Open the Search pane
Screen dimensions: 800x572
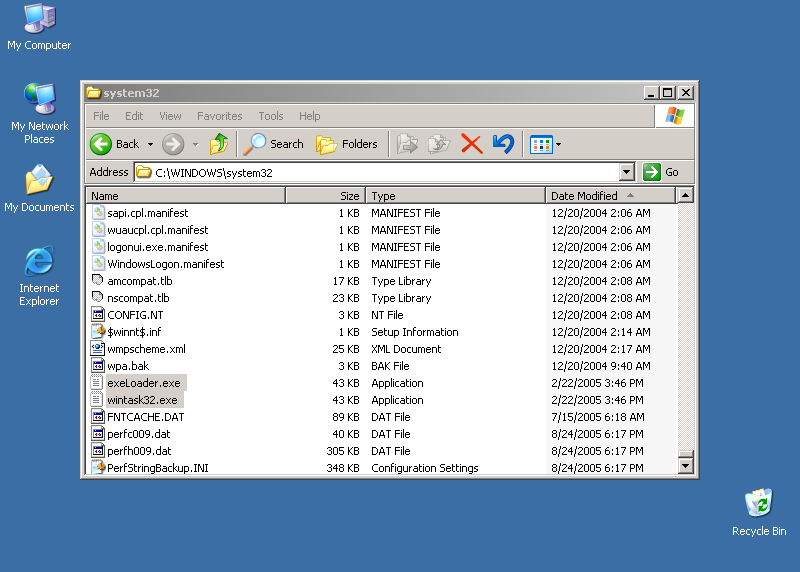coord(275,144)
